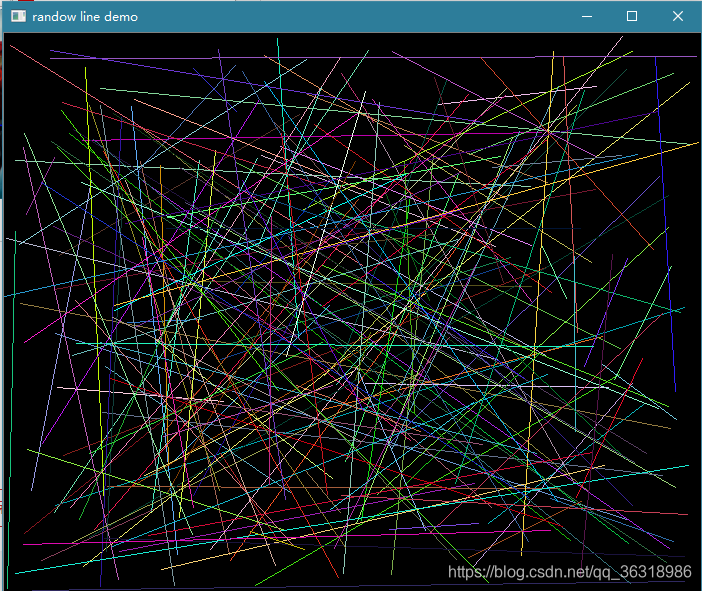The image size is (702, 591).
Task: Minimize the randow line demo window
Action: pos(587,17)
